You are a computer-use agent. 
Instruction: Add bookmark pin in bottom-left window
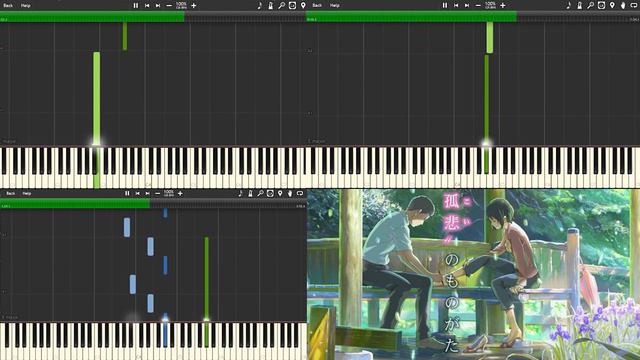pos(280,193)
